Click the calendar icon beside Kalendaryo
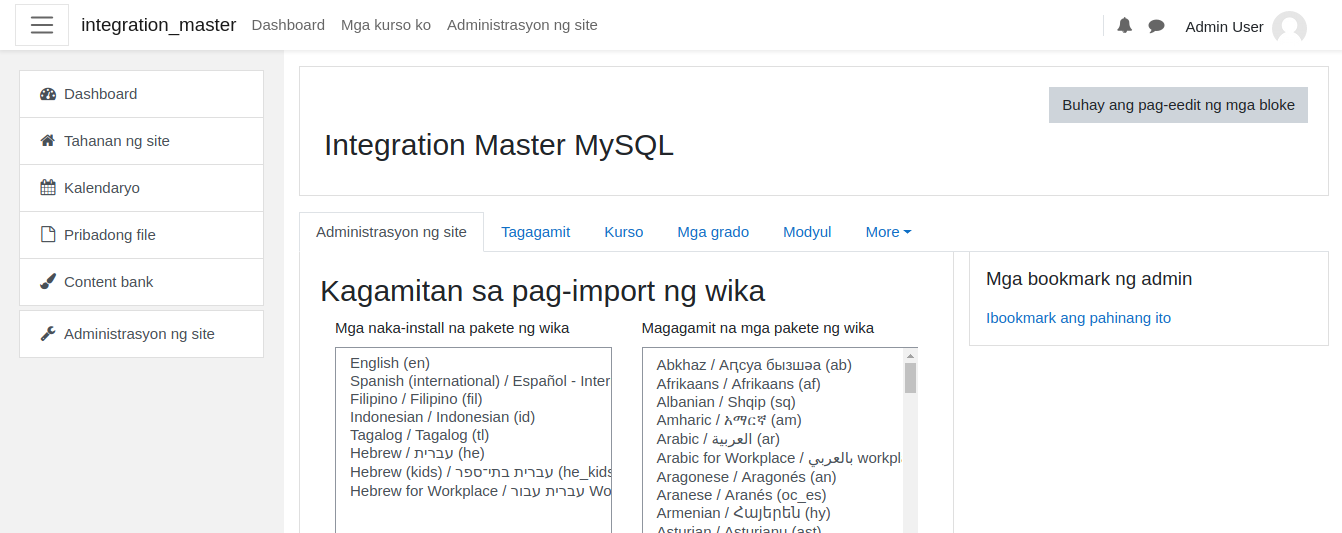 tap(48, 188)
